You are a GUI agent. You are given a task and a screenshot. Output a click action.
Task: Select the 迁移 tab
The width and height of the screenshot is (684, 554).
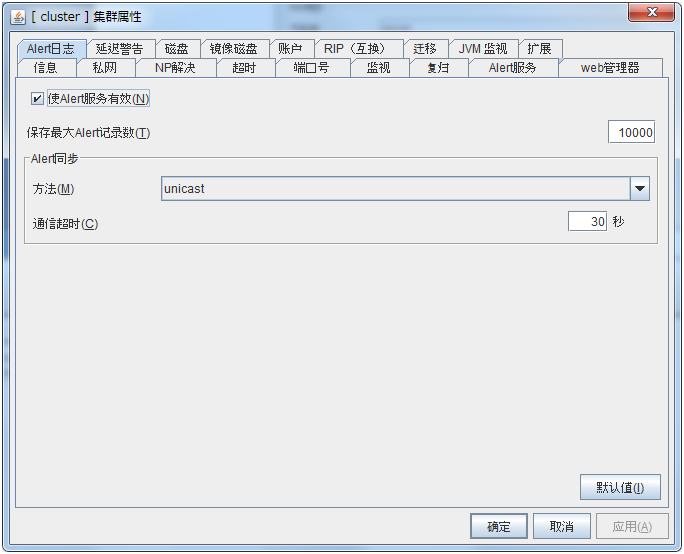point(425,49)
